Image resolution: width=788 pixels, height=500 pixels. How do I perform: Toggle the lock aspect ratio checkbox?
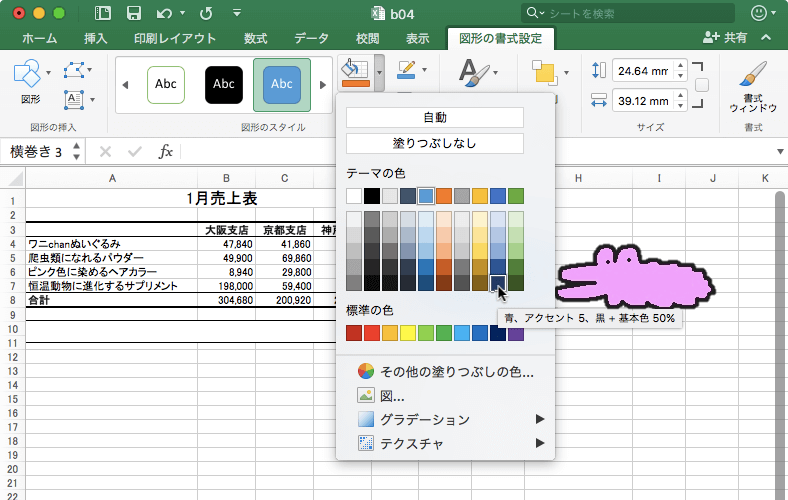tap(701, 86)
